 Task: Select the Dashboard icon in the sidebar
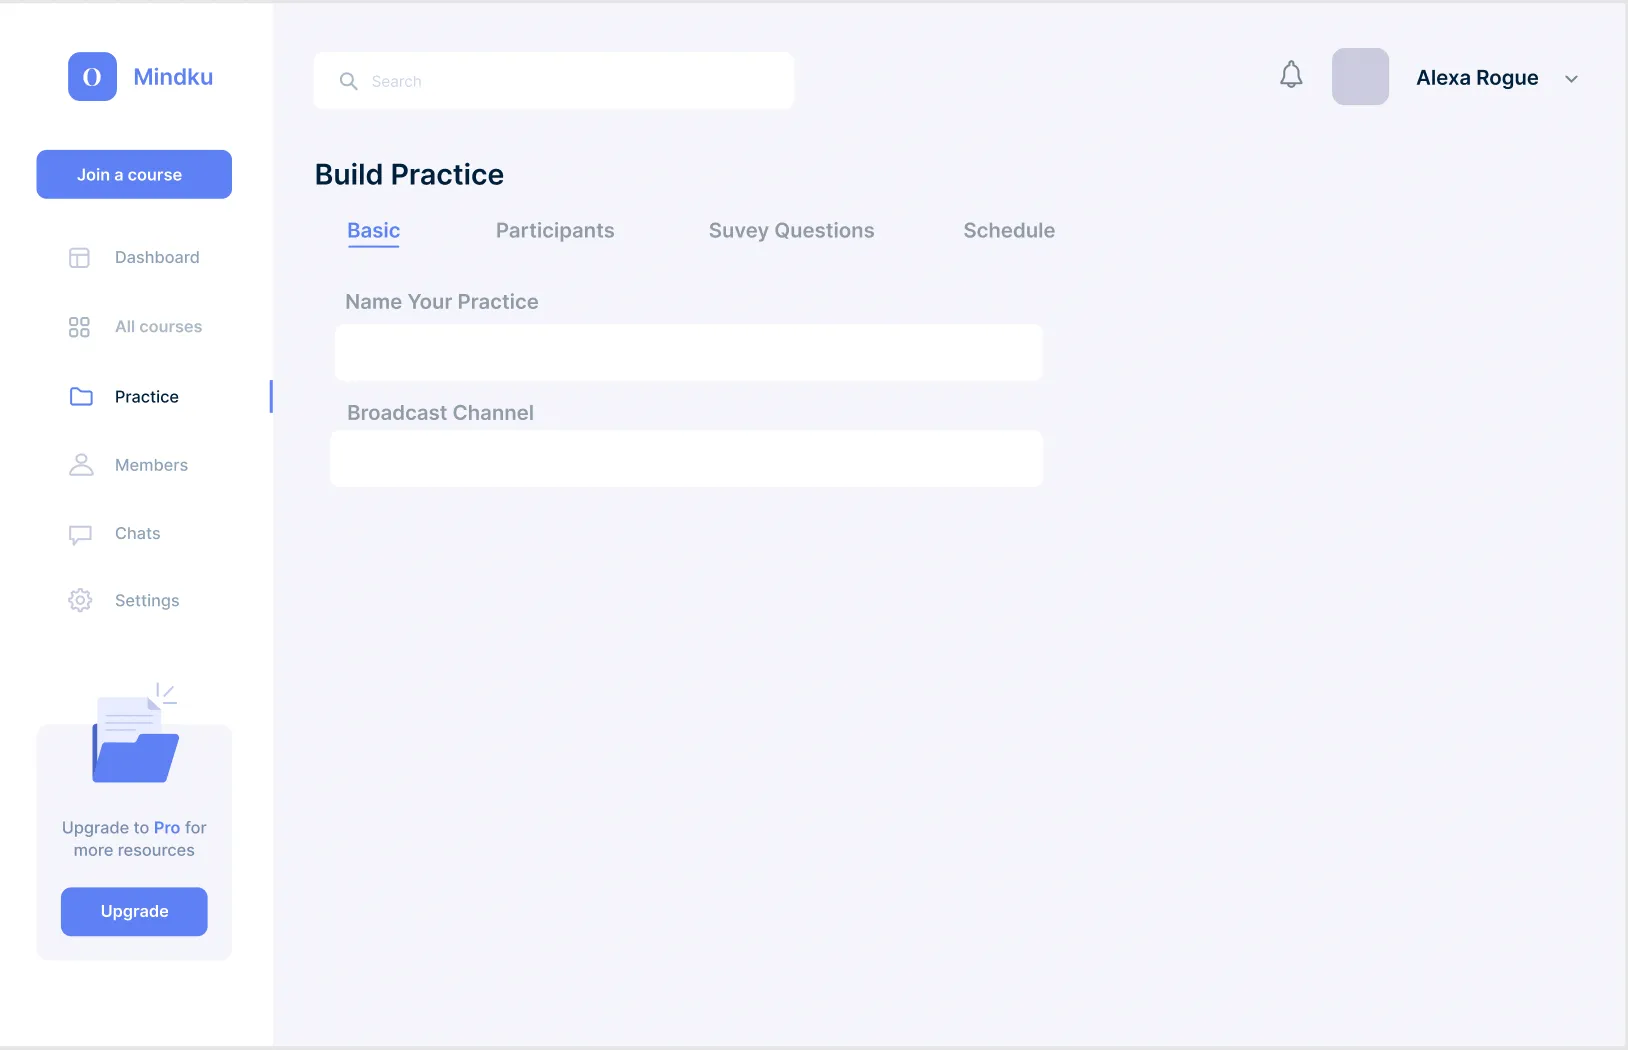click(79, 257)
